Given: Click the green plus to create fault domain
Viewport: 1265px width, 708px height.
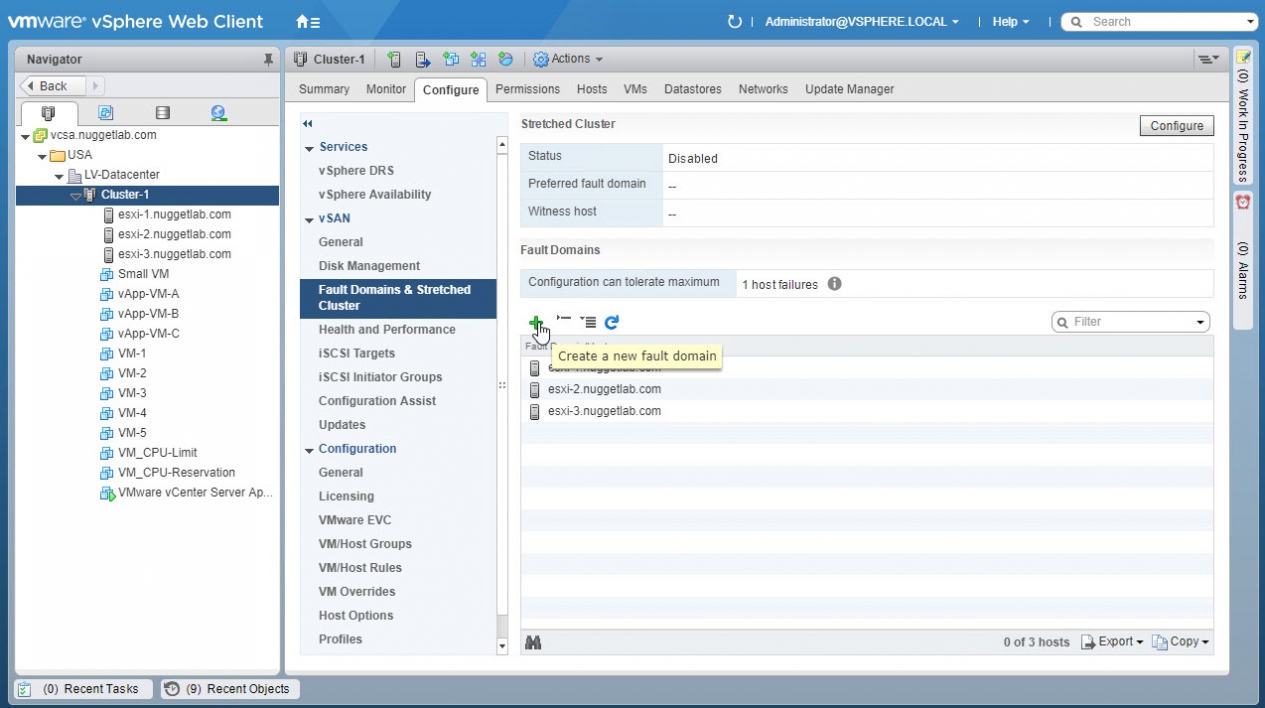Looking at the screenshot, I should (536, 322).
